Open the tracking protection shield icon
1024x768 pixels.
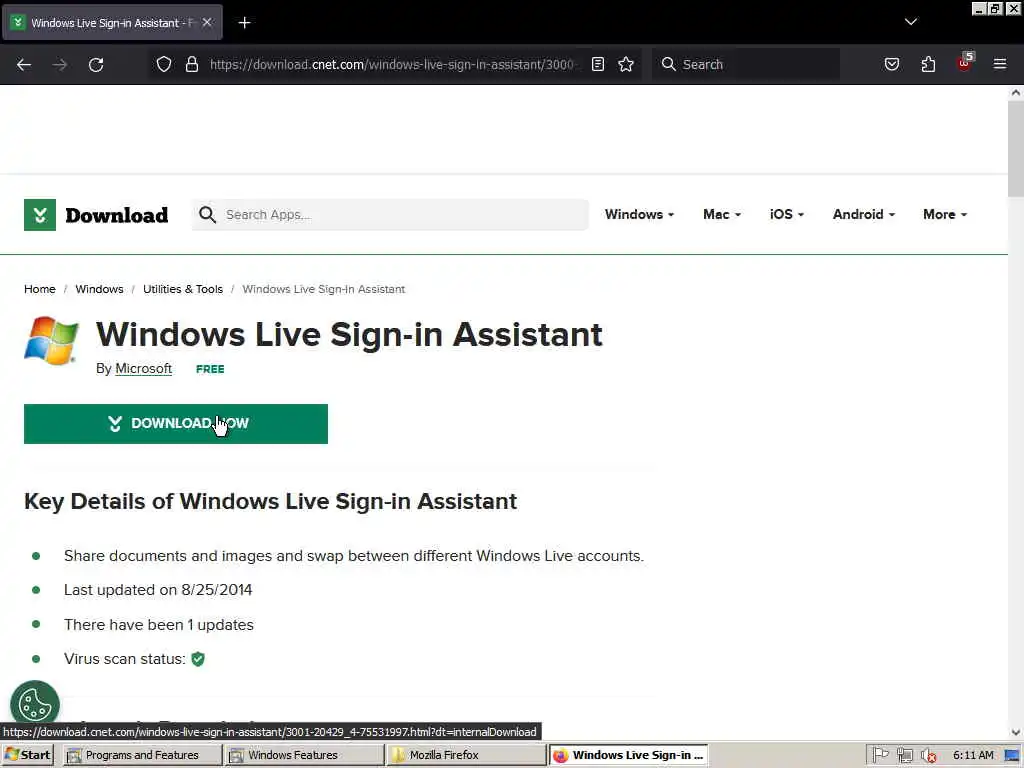(164, 64)
